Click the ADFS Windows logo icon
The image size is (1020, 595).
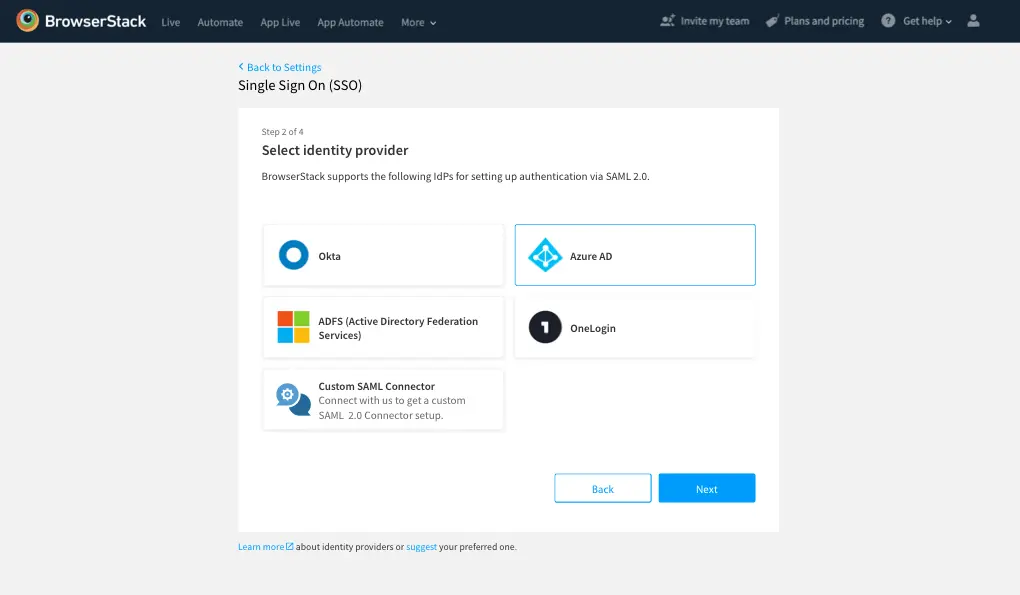293,327
